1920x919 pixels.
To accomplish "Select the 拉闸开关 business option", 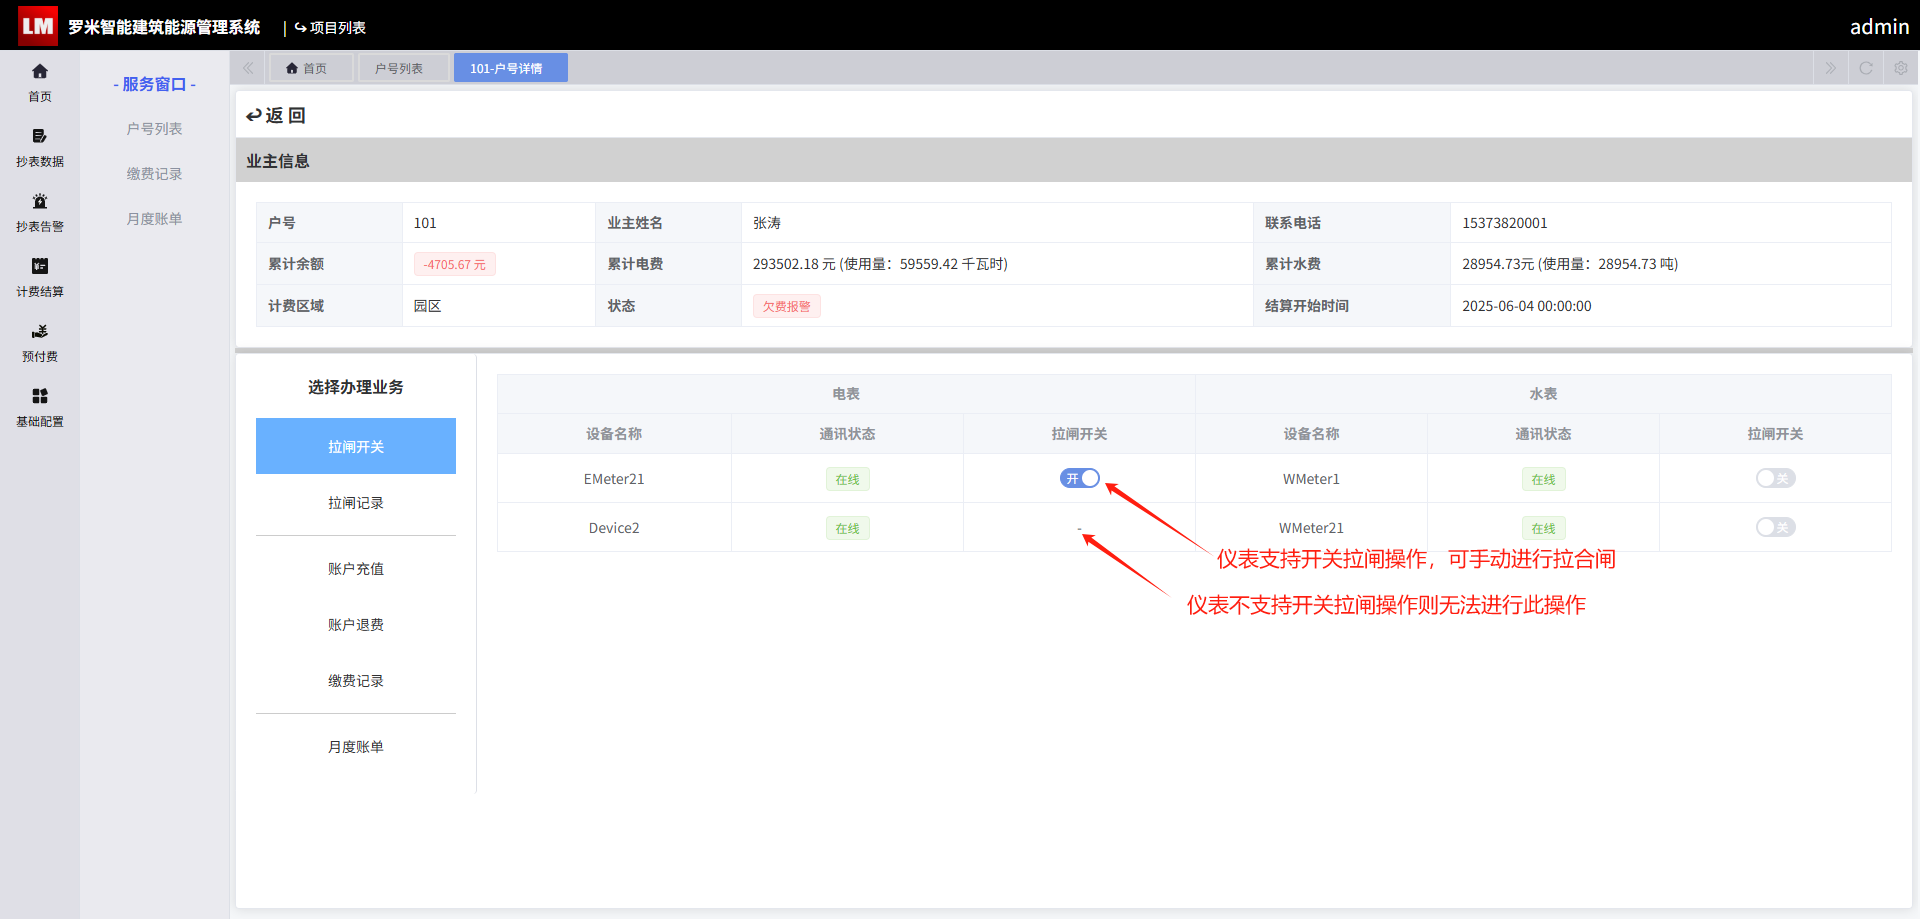I will 356,446.
